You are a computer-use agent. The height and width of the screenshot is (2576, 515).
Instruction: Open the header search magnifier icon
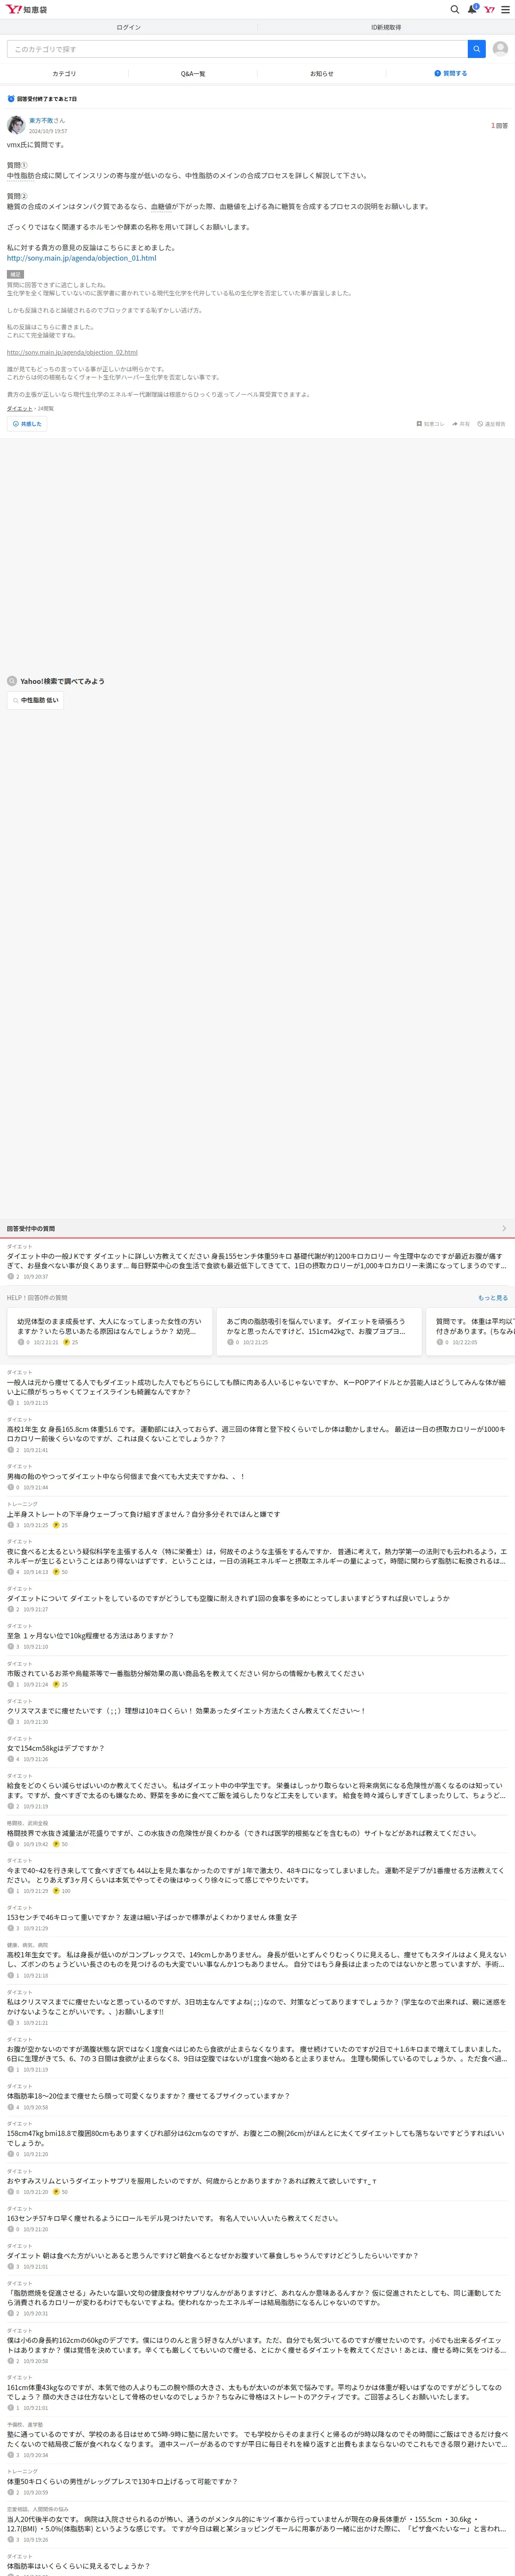pos(455,9)
